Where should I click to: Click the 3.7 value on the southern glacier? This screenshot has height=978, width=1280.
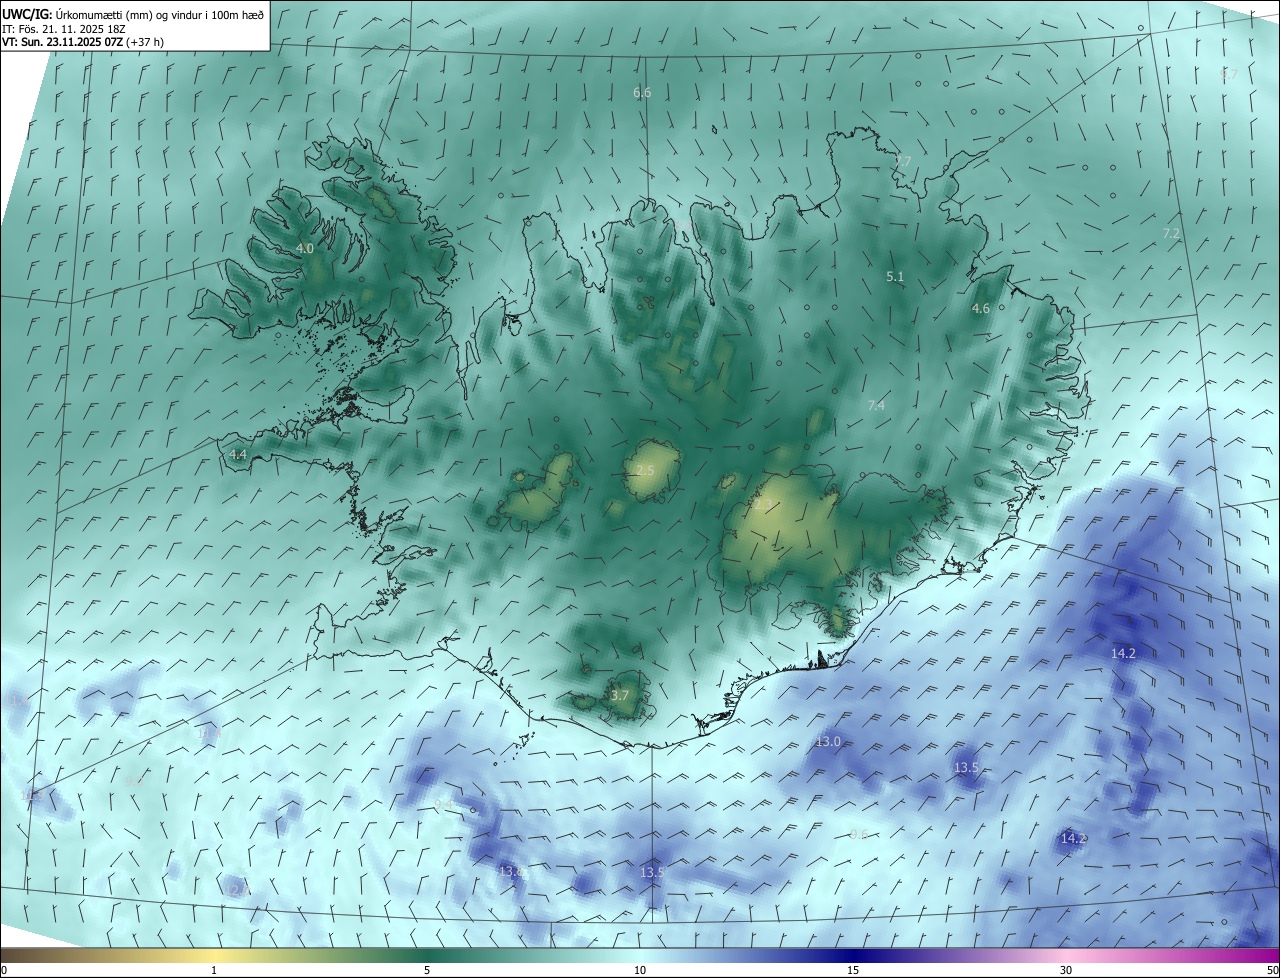click(620, 695)
